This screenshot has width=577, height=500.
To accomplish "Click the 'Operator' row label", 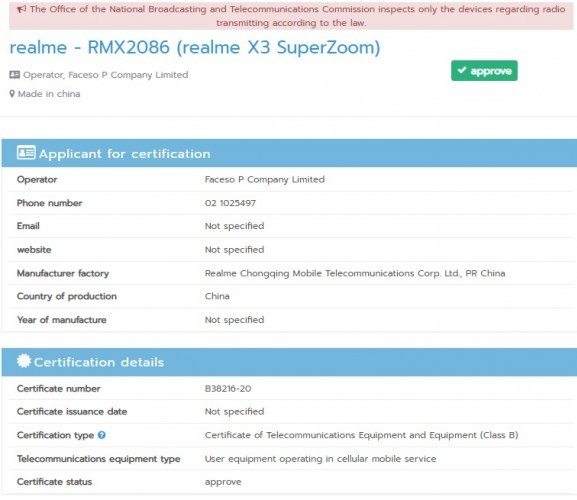I will click(37, 180).
